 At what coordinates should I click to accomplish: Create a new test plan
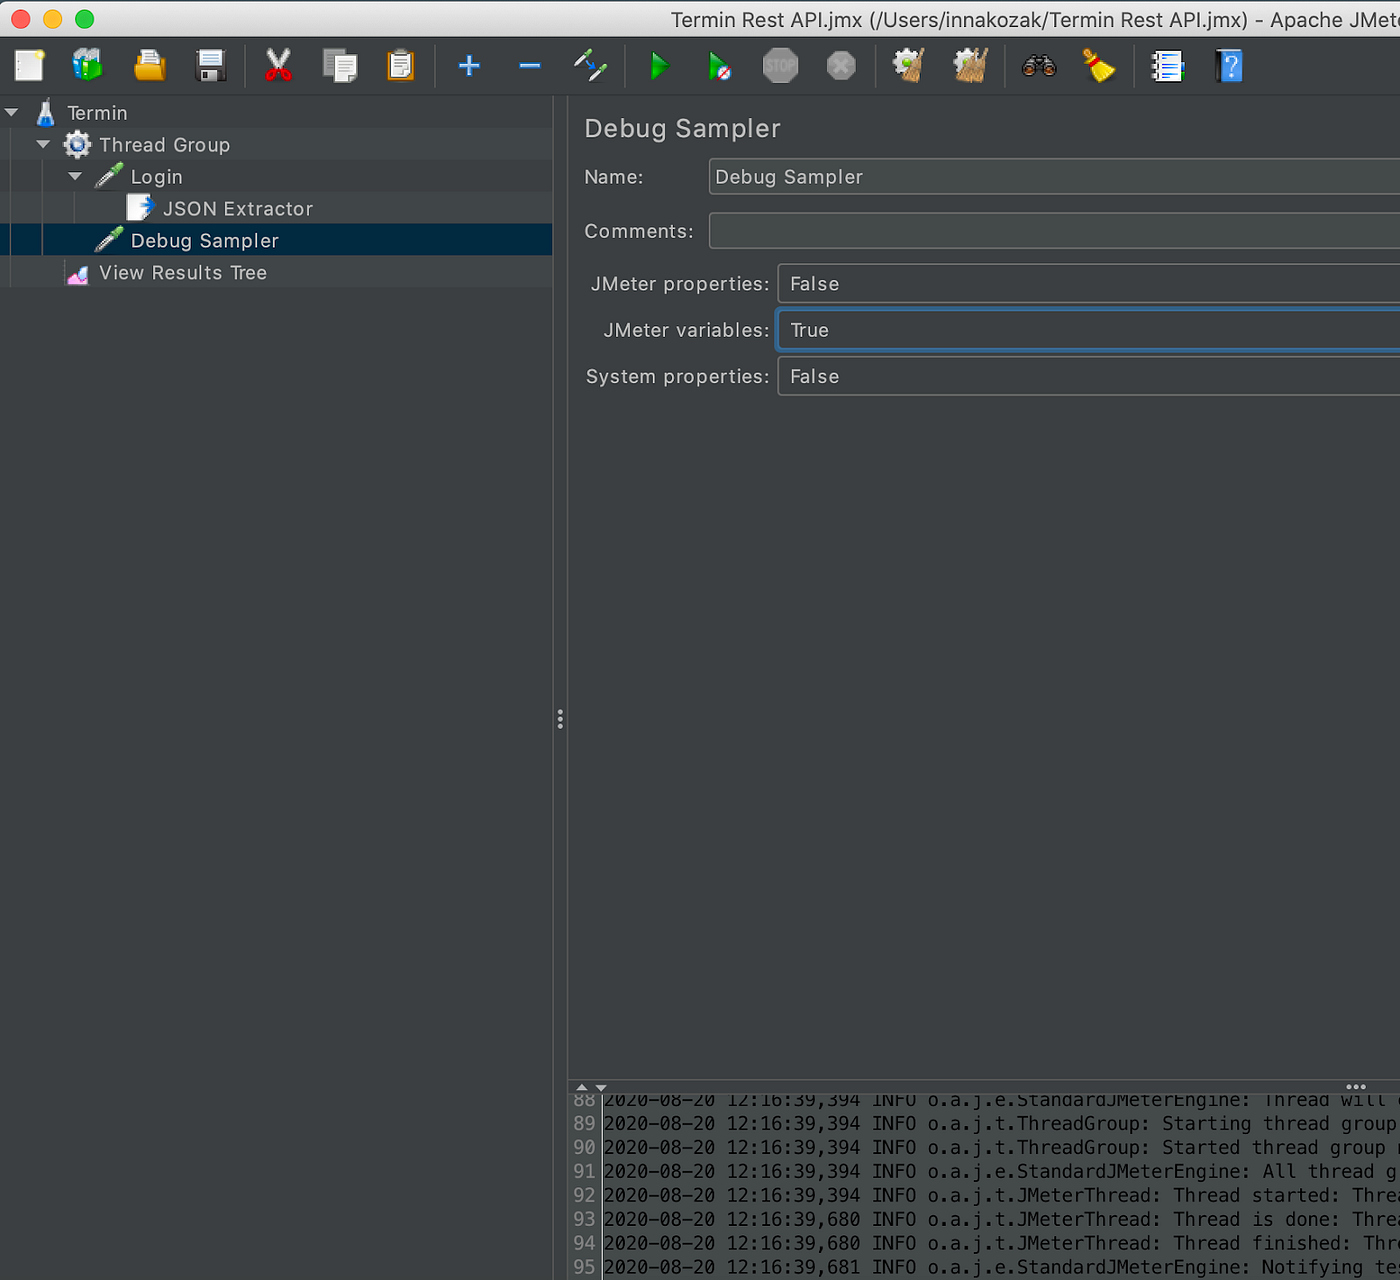29,65
